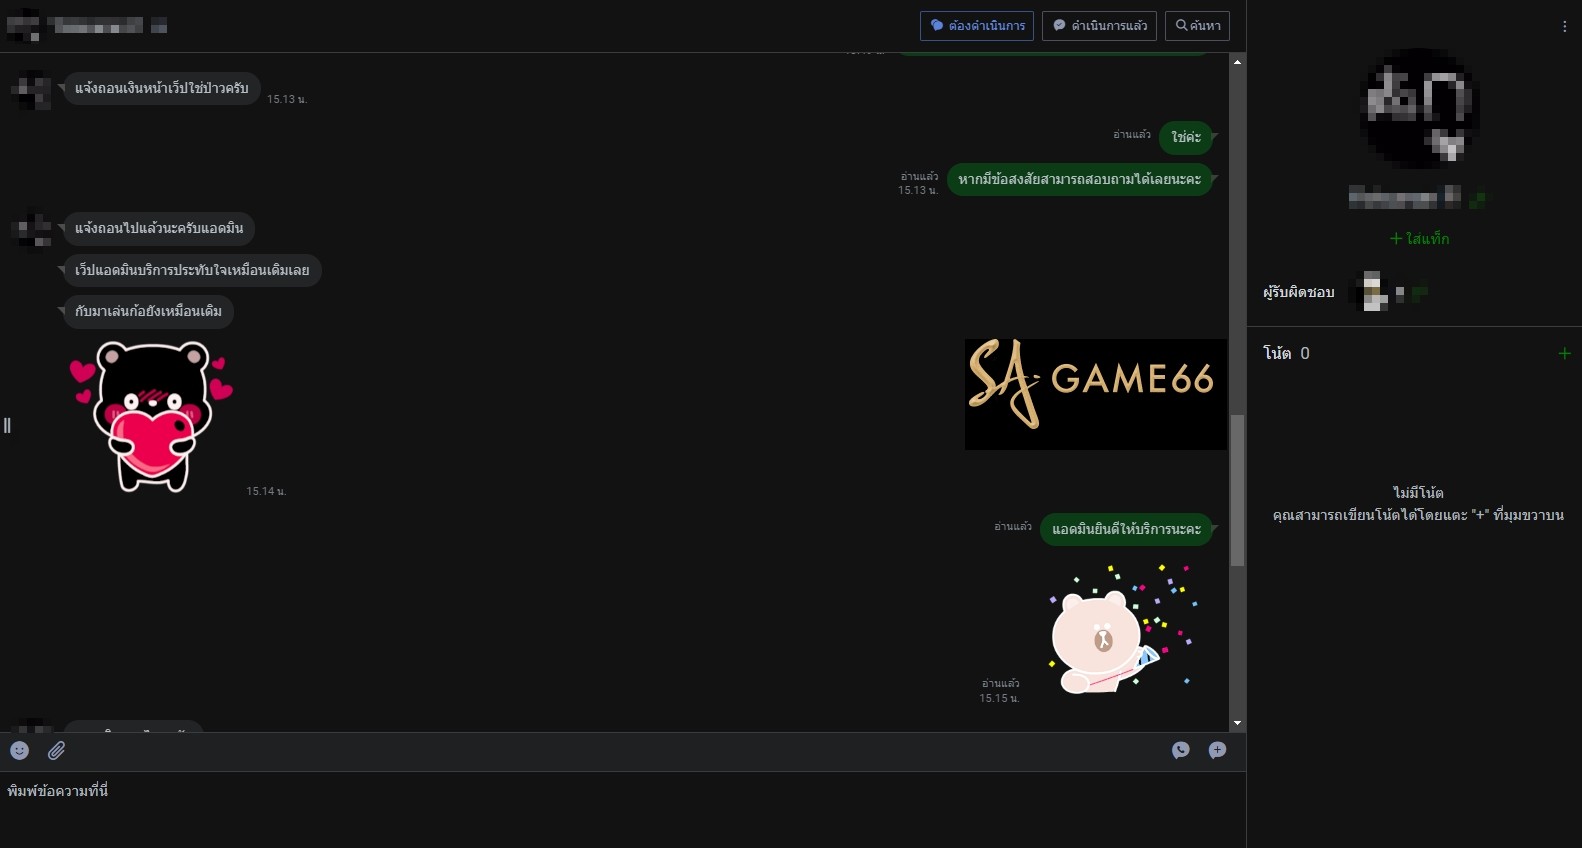This screenshot has width=1582, height=848.
Task: Click the black bear heart sticker
Action: click(x=152, y=416)
